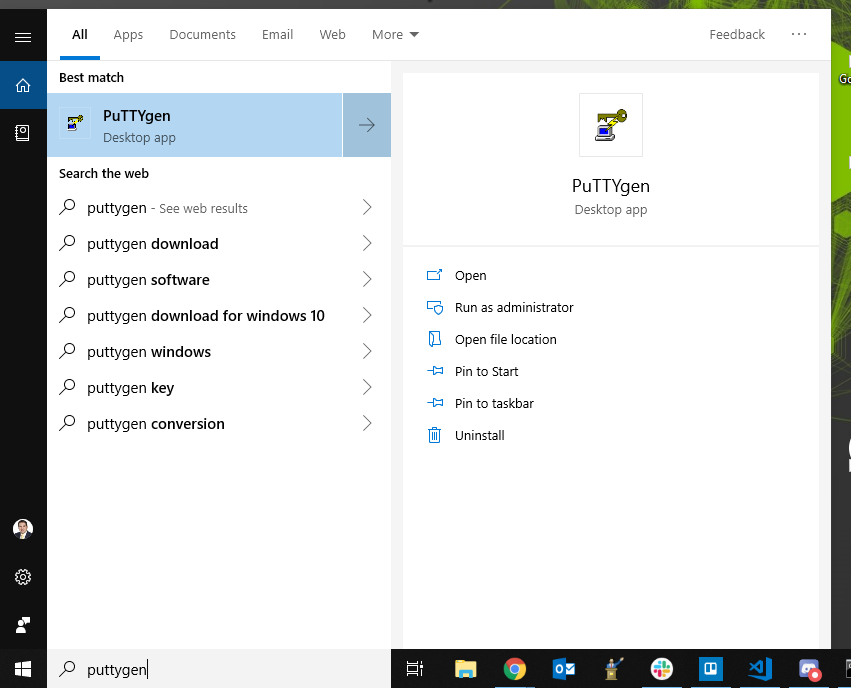Click the Windows Start button
The image size is (851, 688).
(x=23, y=669)
